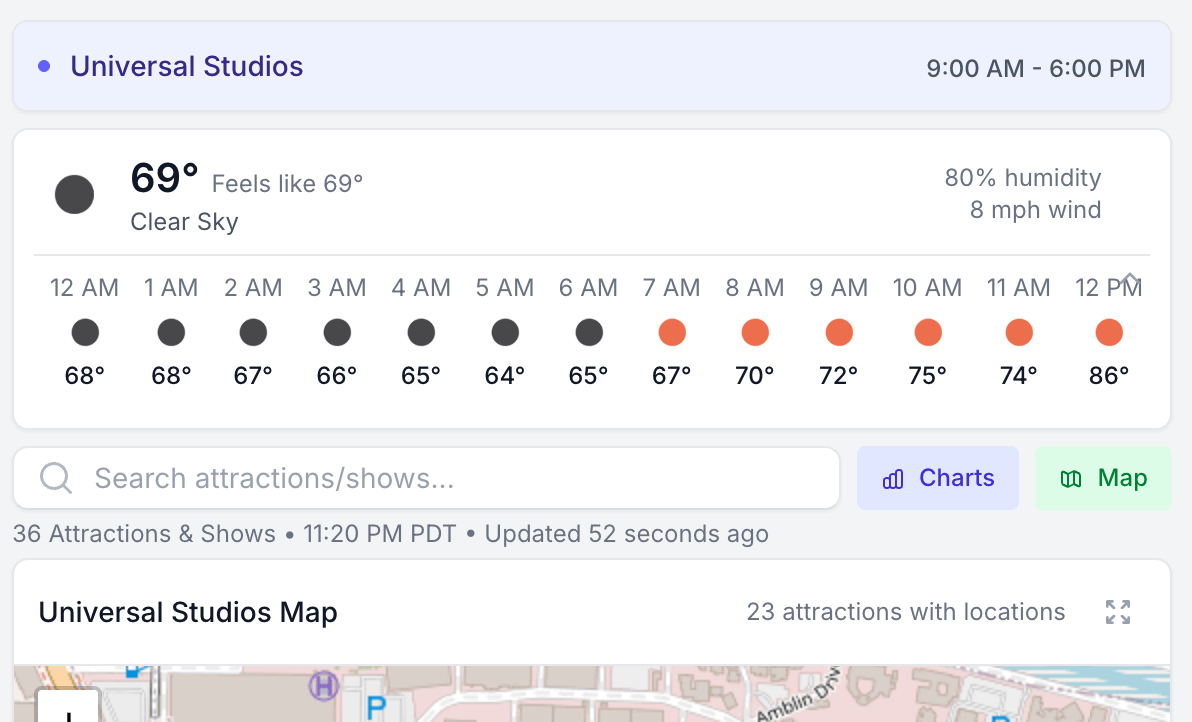Click the map icon in Map button
The width and height of the screenshot is (1192, 722).
tap(1071, 479)
